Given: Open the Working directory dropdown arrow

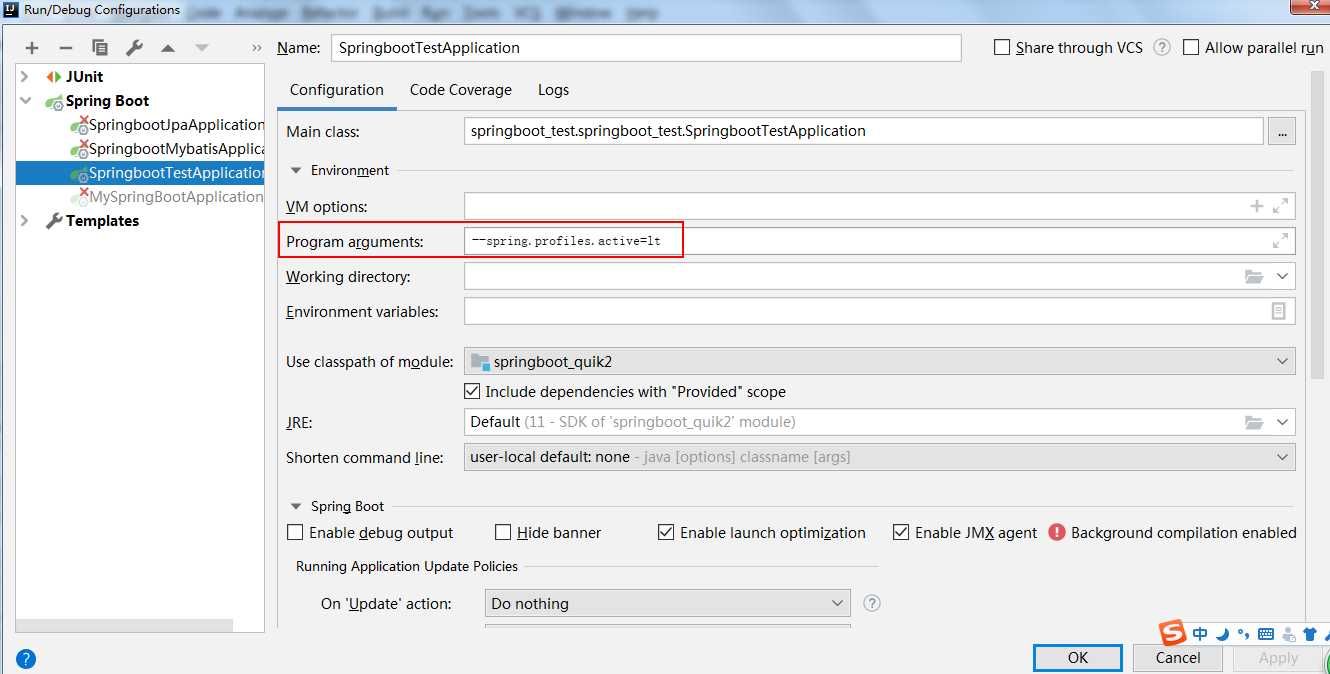Looking at the screenshot, I should 1283,276.
